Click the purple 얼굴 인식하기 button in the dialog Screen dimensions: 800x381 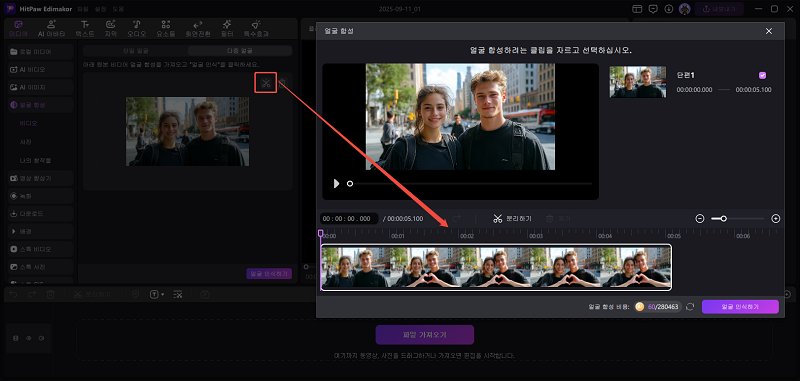pyautogui.click(x=740, y=307)
